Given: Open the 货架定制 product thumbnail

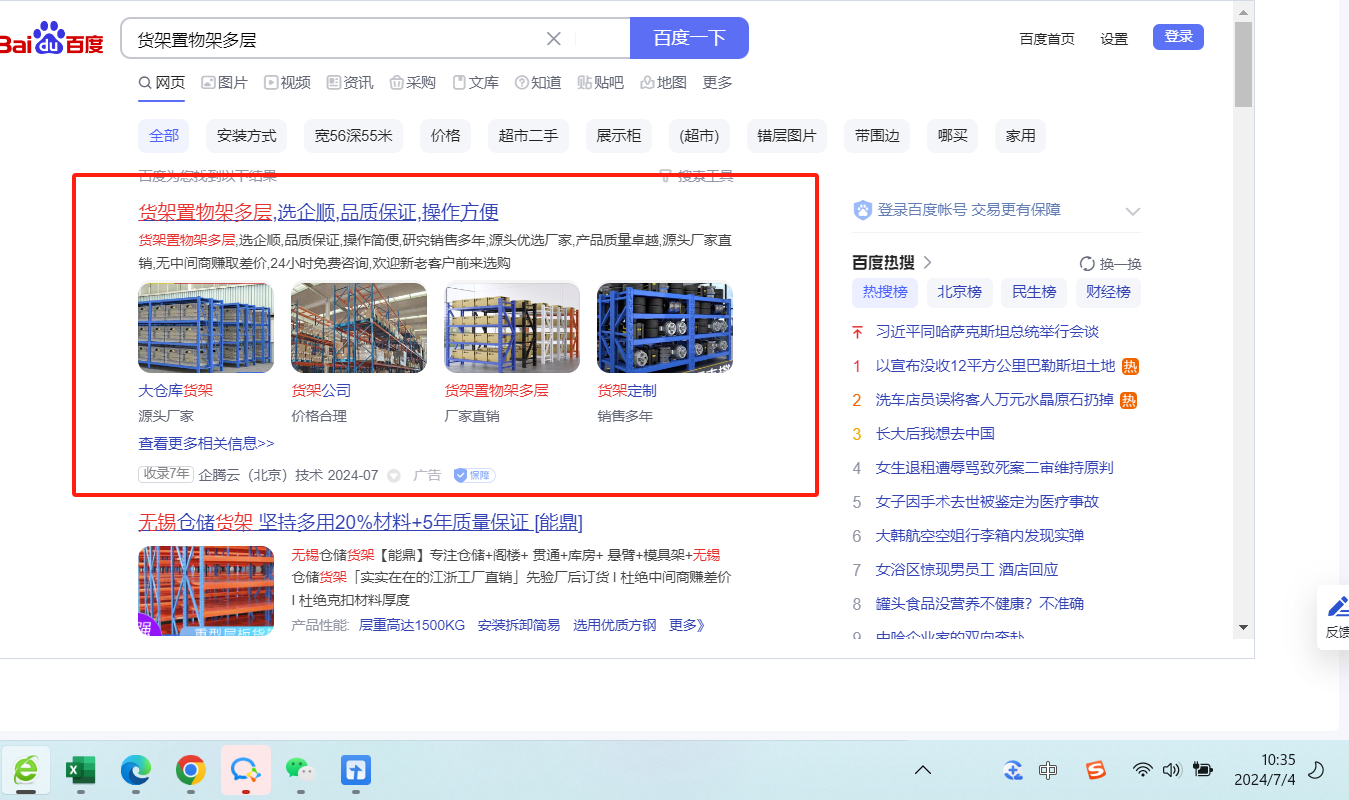Looking at the screenshot, I should [665, 328].
